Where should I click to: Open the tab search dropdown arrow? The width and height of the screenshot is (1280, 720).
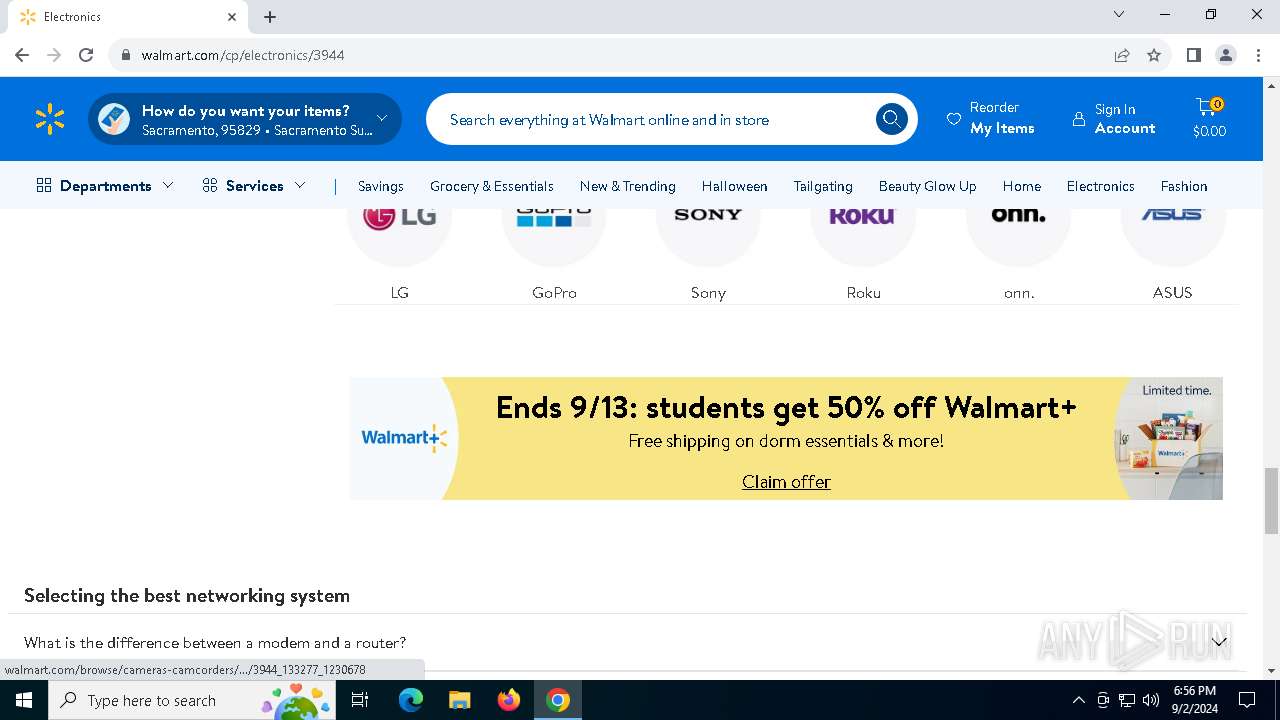click(1119, 15)
